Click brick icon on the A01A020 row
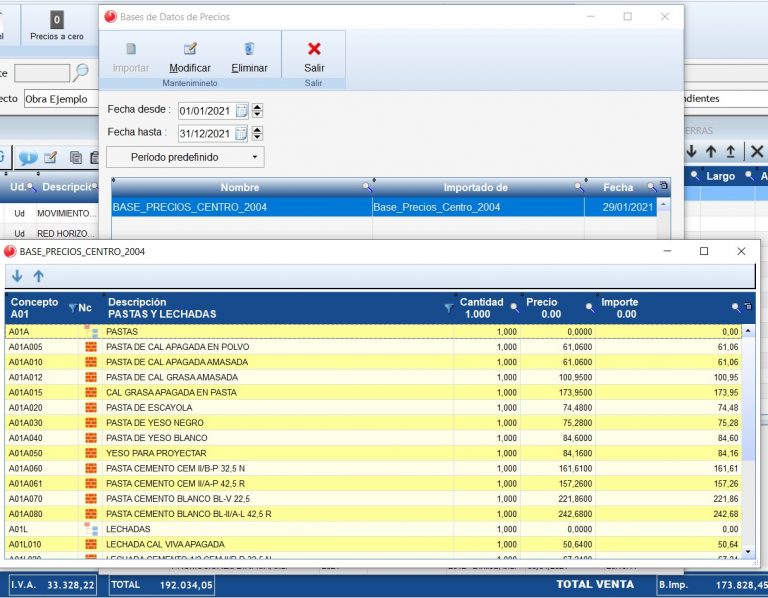 click(x=91, y=407)
